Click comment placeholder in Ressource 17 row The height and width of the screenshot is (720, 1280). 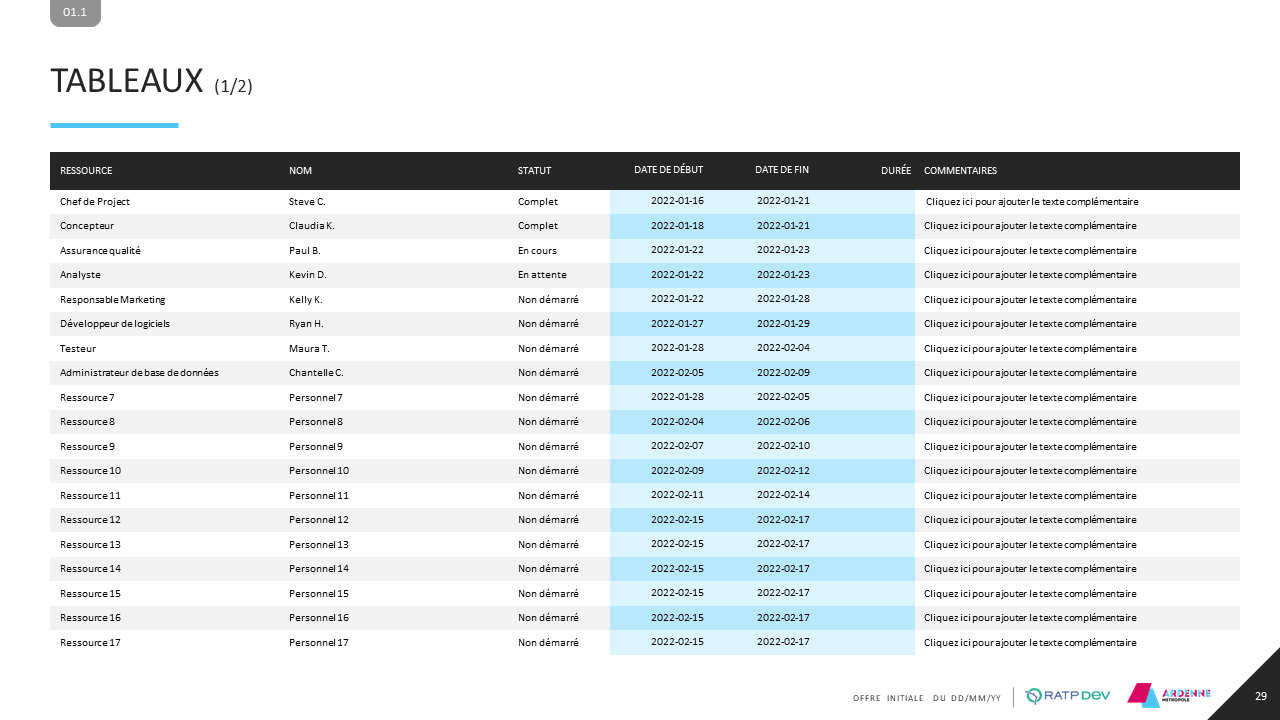(1030, 643)
